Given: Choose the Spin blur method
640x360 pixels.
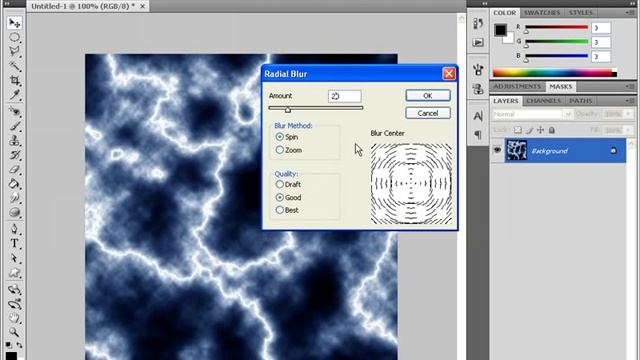Looking at the screenshot, I should [280, 137].
